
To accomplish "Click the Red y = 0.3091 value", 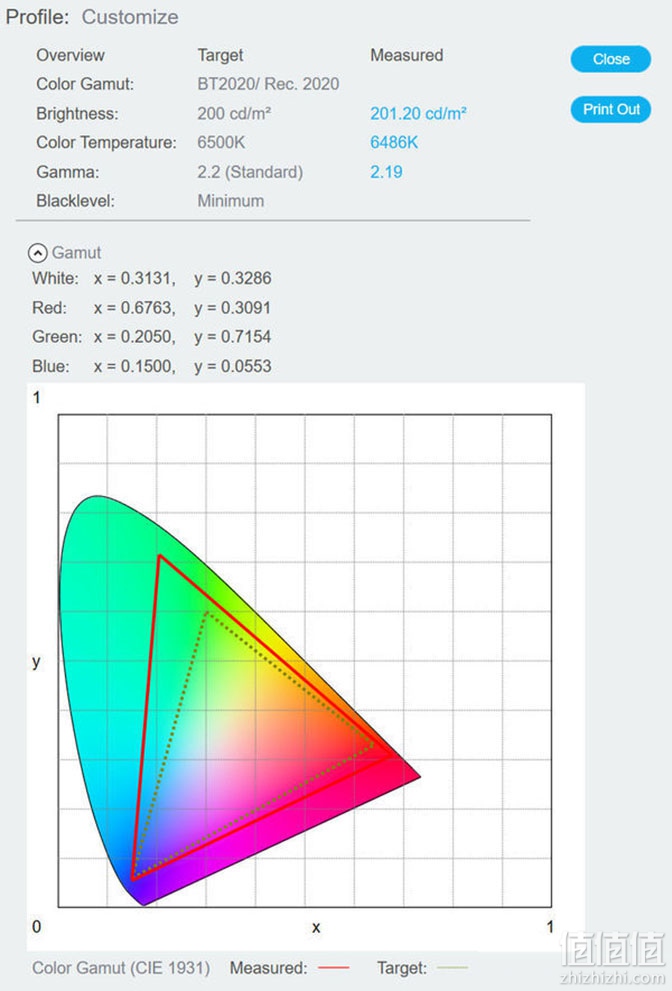I will (x=233, y=308).
